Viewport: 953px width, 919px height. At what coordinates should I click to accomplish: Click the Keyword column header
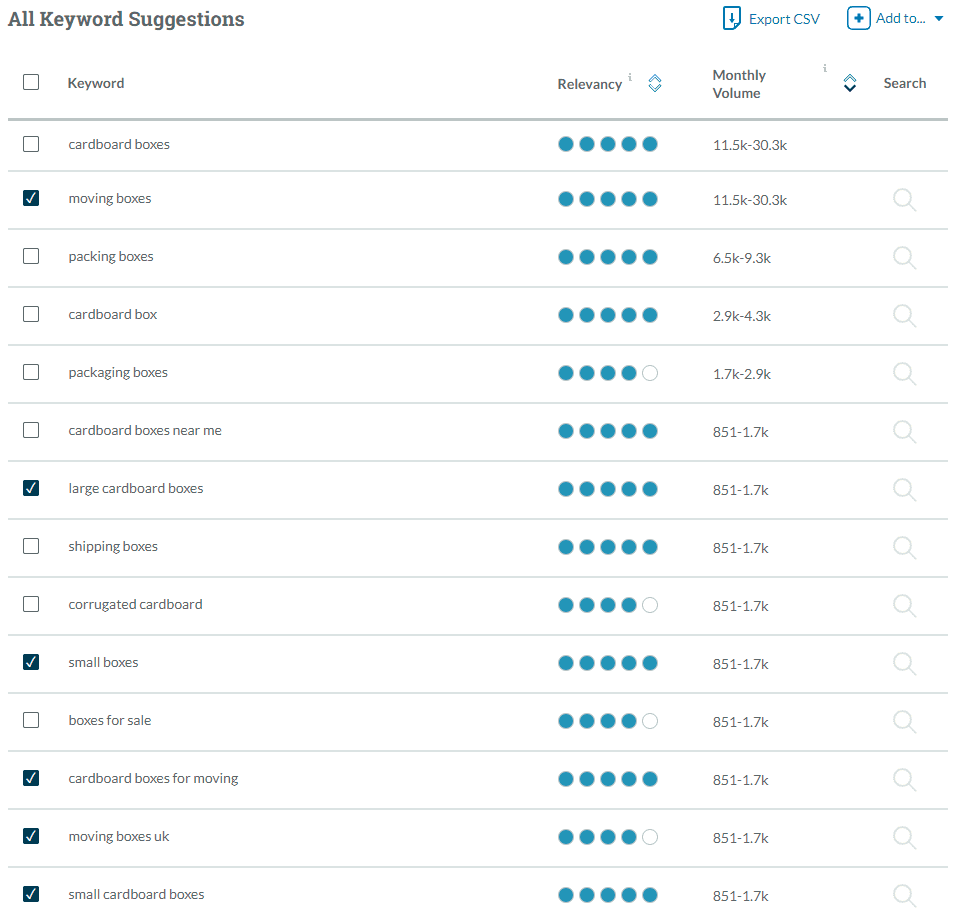pyautogui.click(x=96, y=83)
